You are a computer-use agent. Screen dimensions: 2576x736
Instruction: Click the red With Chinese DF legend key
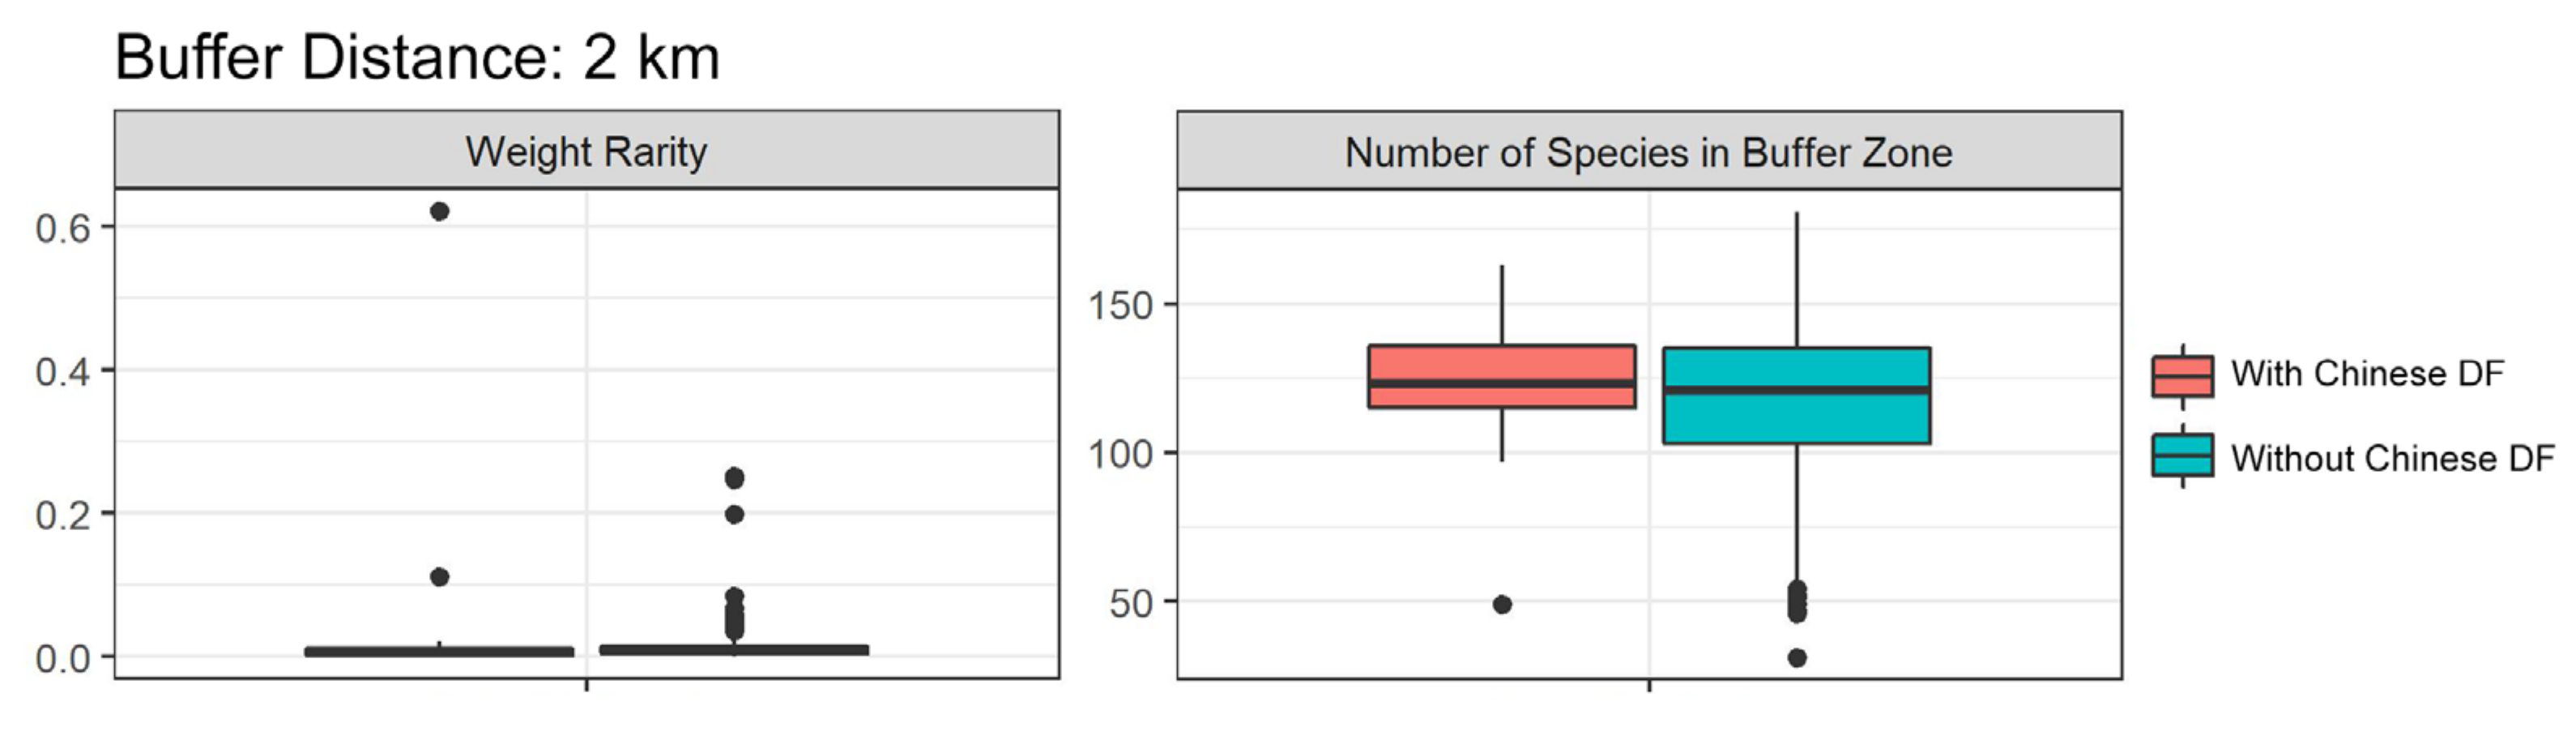(x=2182, y=376)
